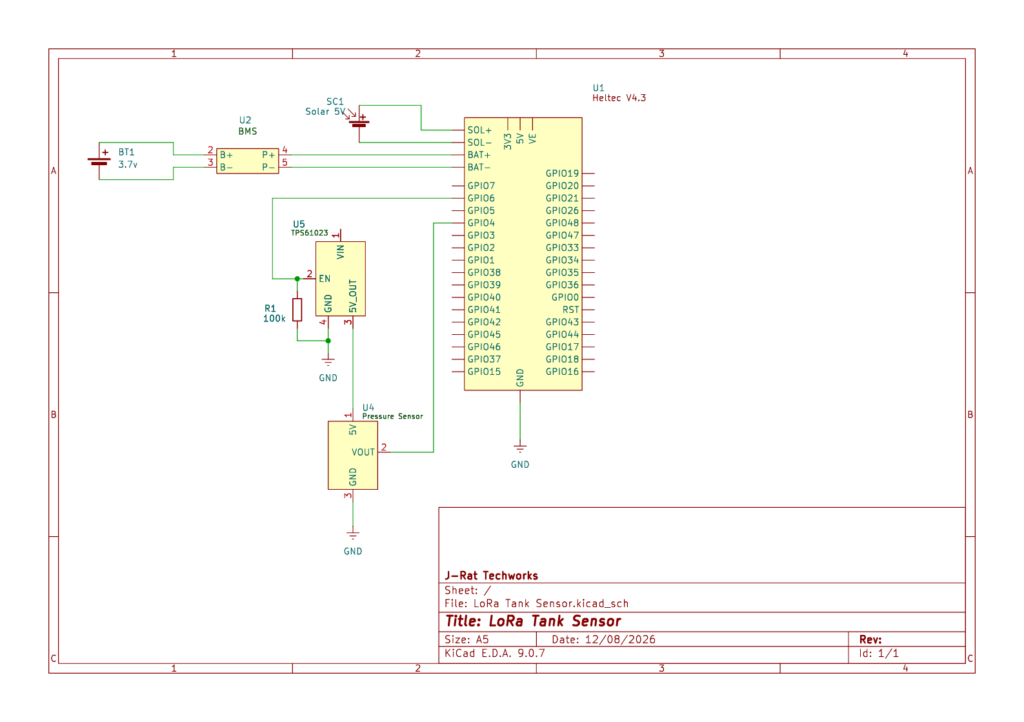Select the U5 TPS61023 component body

[340, 279]
